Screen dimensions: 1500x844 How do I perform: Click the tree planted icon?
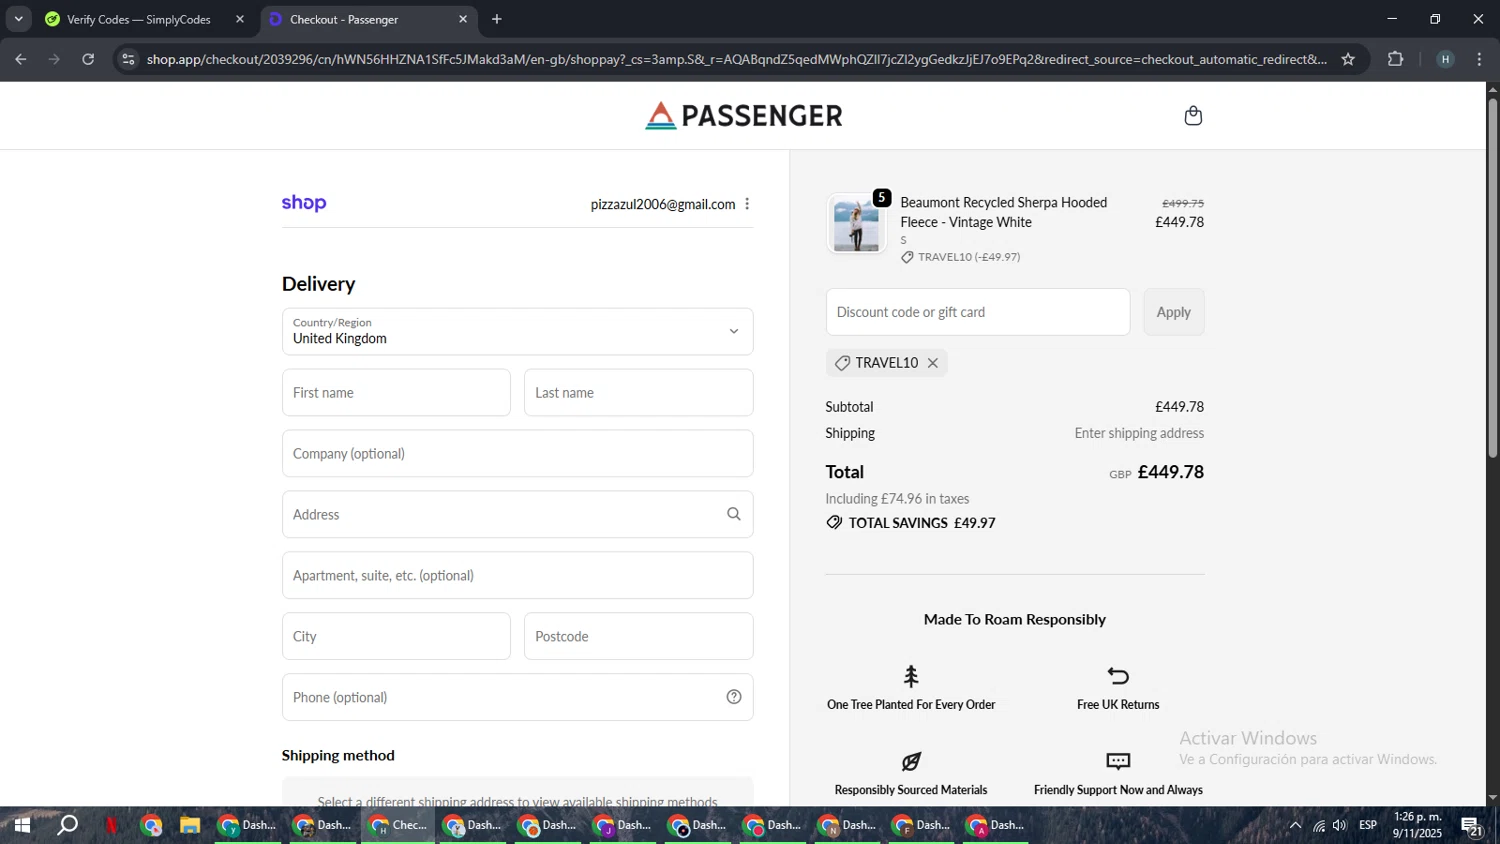(x=911, y=677)
